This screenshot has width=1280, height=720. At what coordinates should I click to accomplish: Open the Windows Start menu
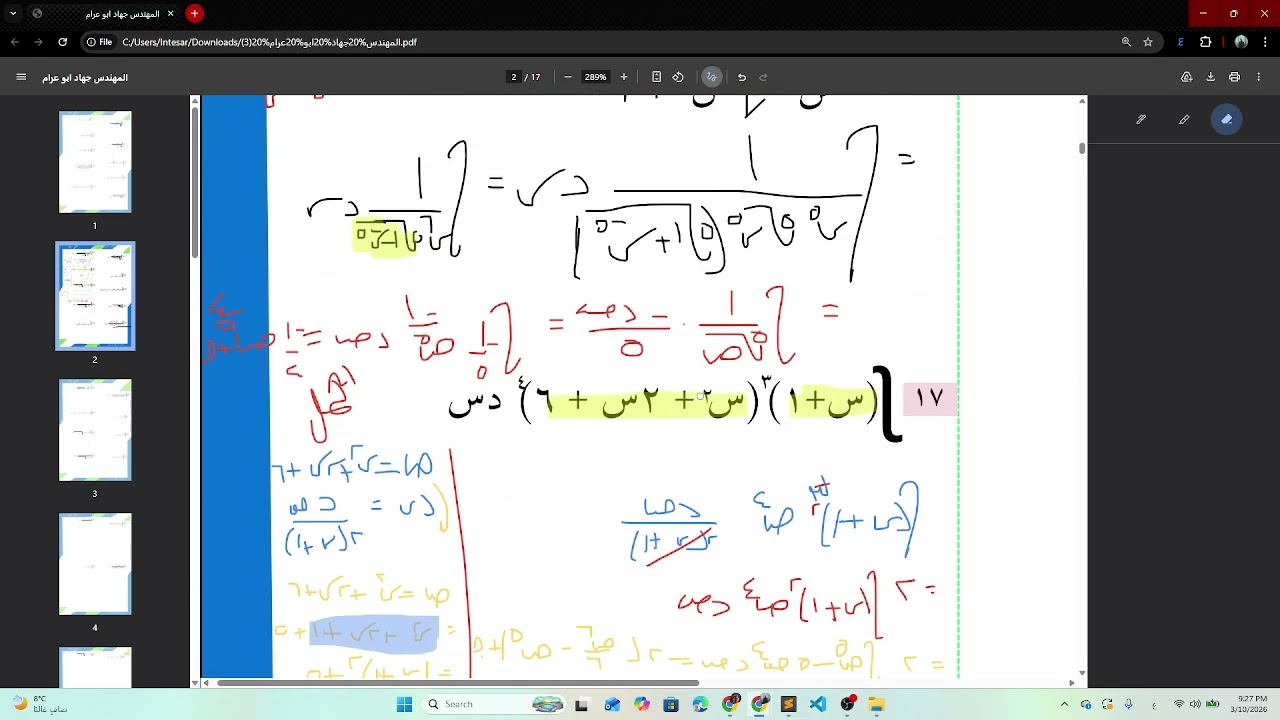(x=404, y=704)
